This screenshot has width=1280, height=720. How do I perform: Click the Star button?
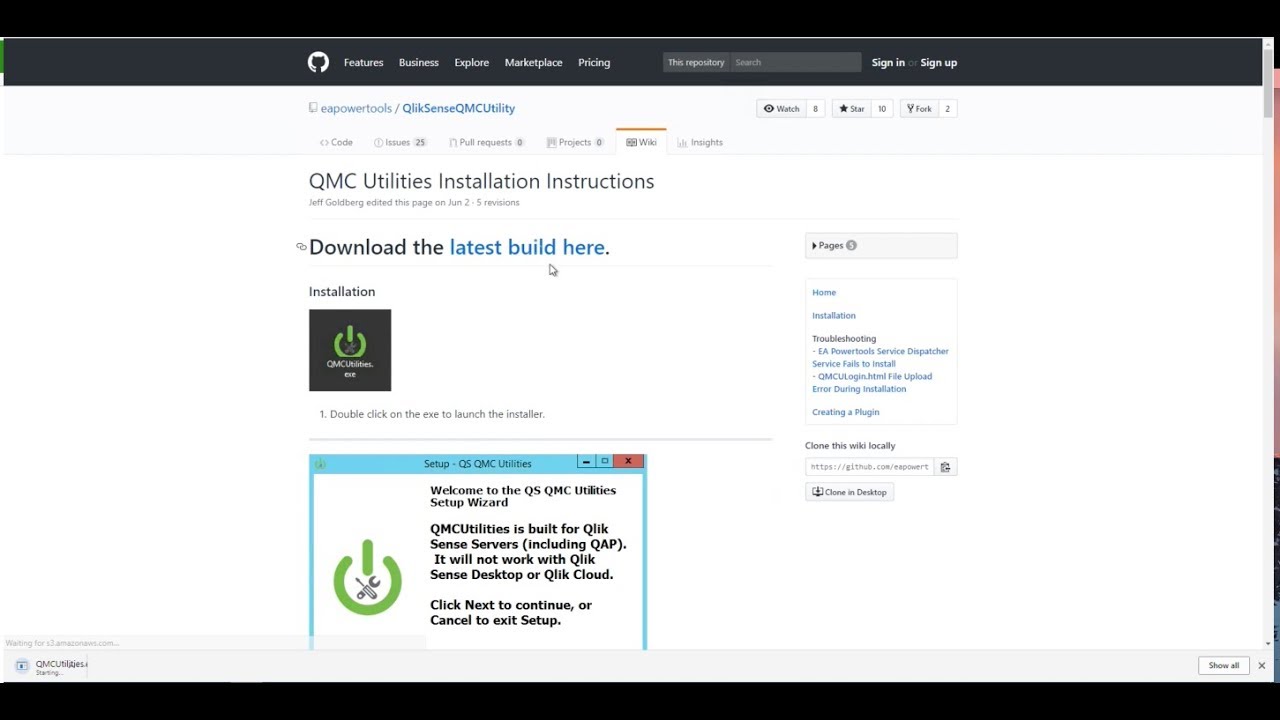click(x=852, y=109)
